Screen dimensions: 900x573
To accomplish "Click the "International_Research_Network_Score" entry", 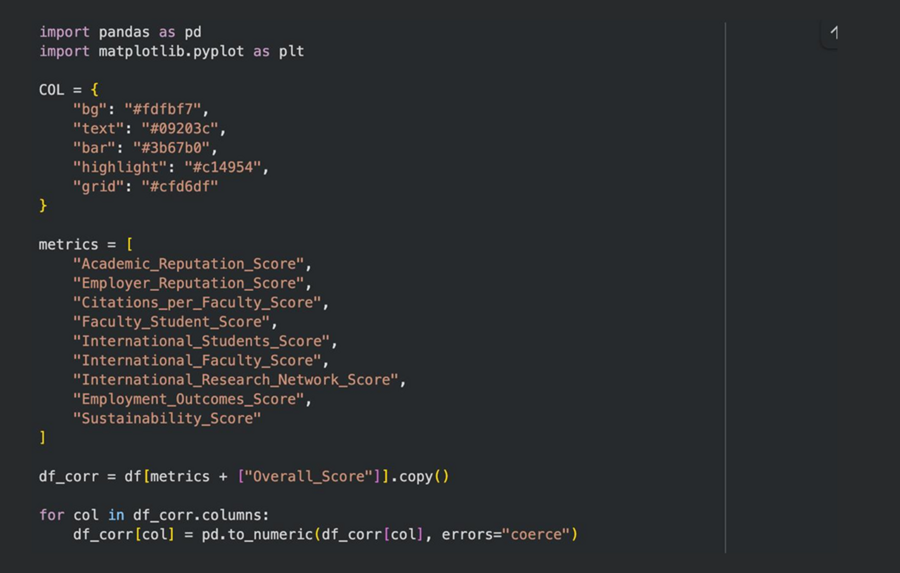I will point(236,380).
